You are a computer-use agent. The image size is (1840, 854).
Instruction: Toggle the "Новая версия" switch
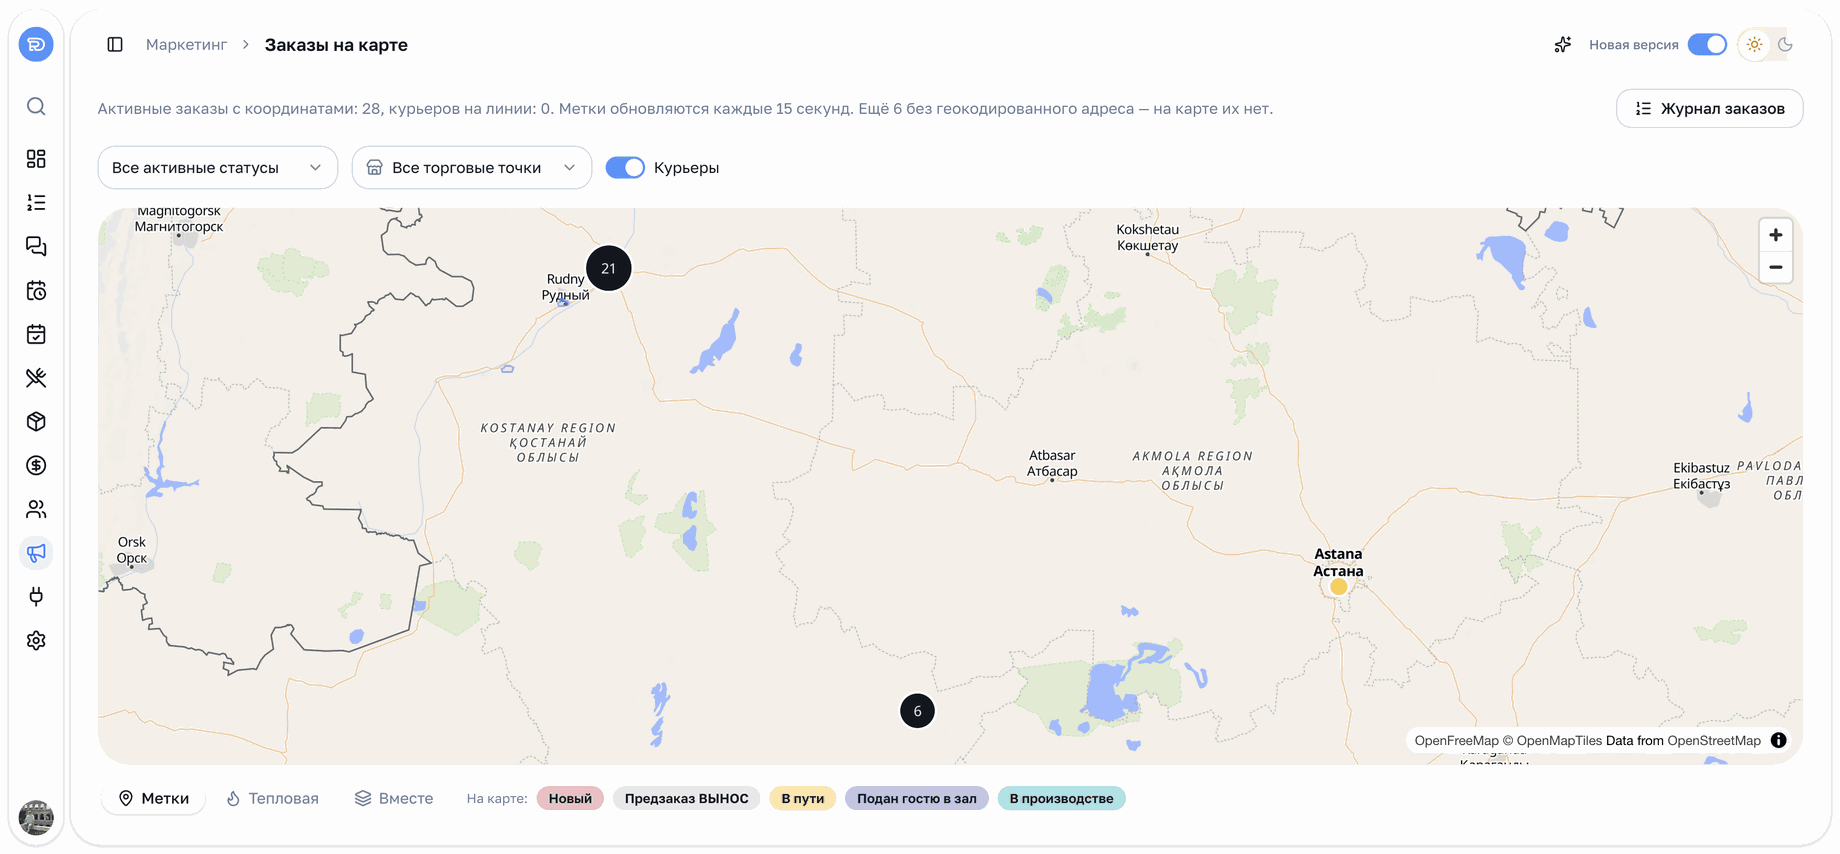pos(1707,45)
